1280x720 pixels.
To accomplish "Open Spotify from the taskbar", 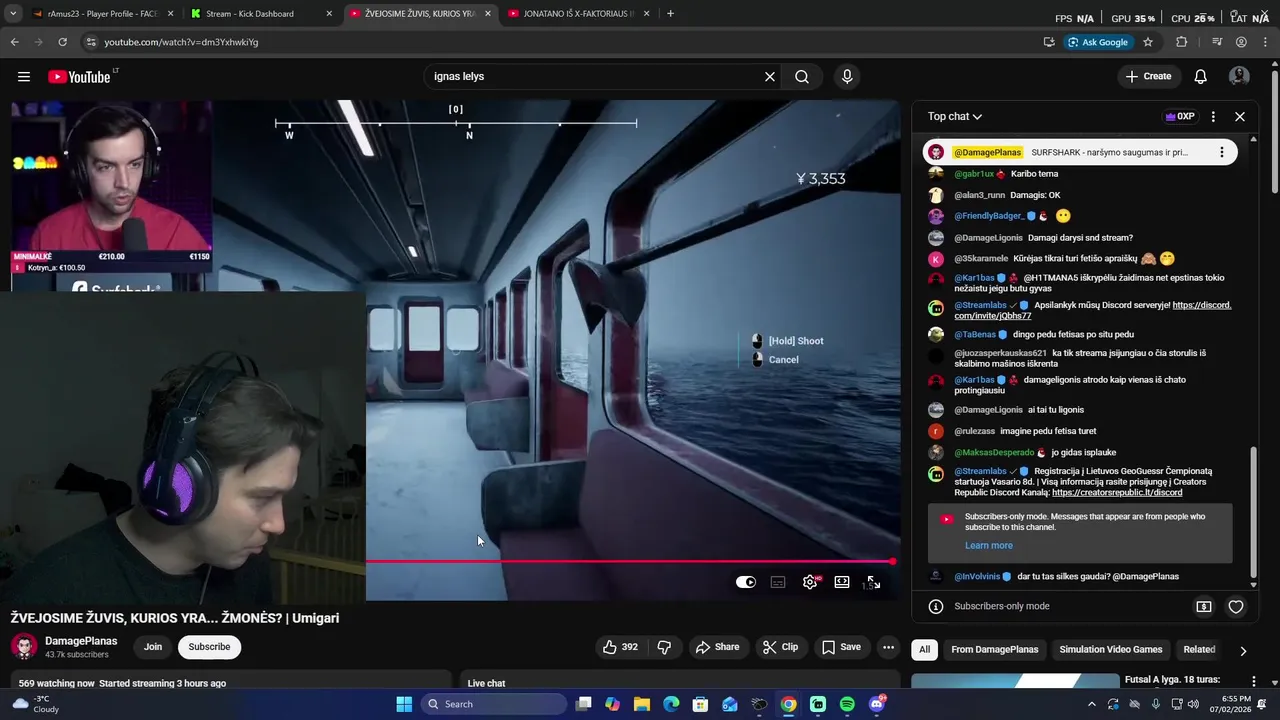I will [847, 704].
